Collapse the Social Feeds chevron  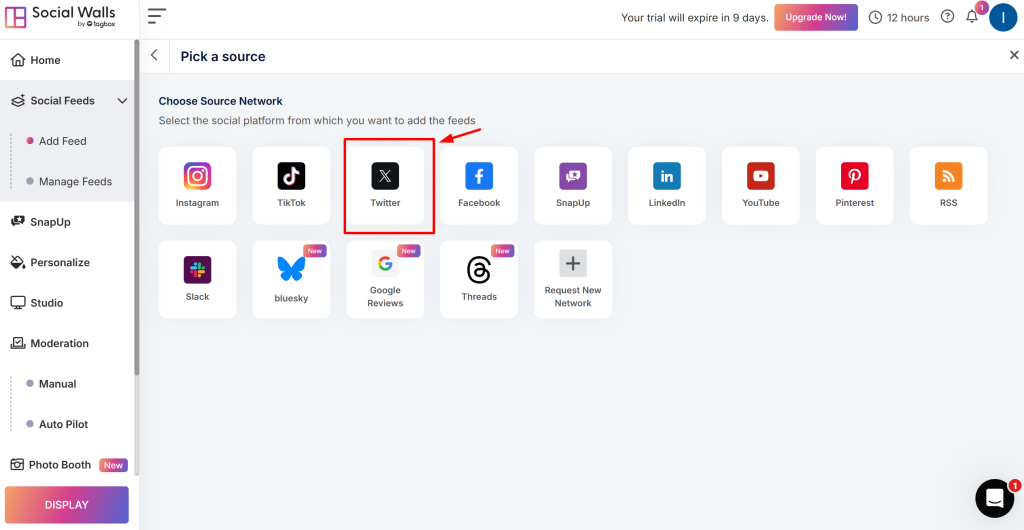tap(121, 101)
